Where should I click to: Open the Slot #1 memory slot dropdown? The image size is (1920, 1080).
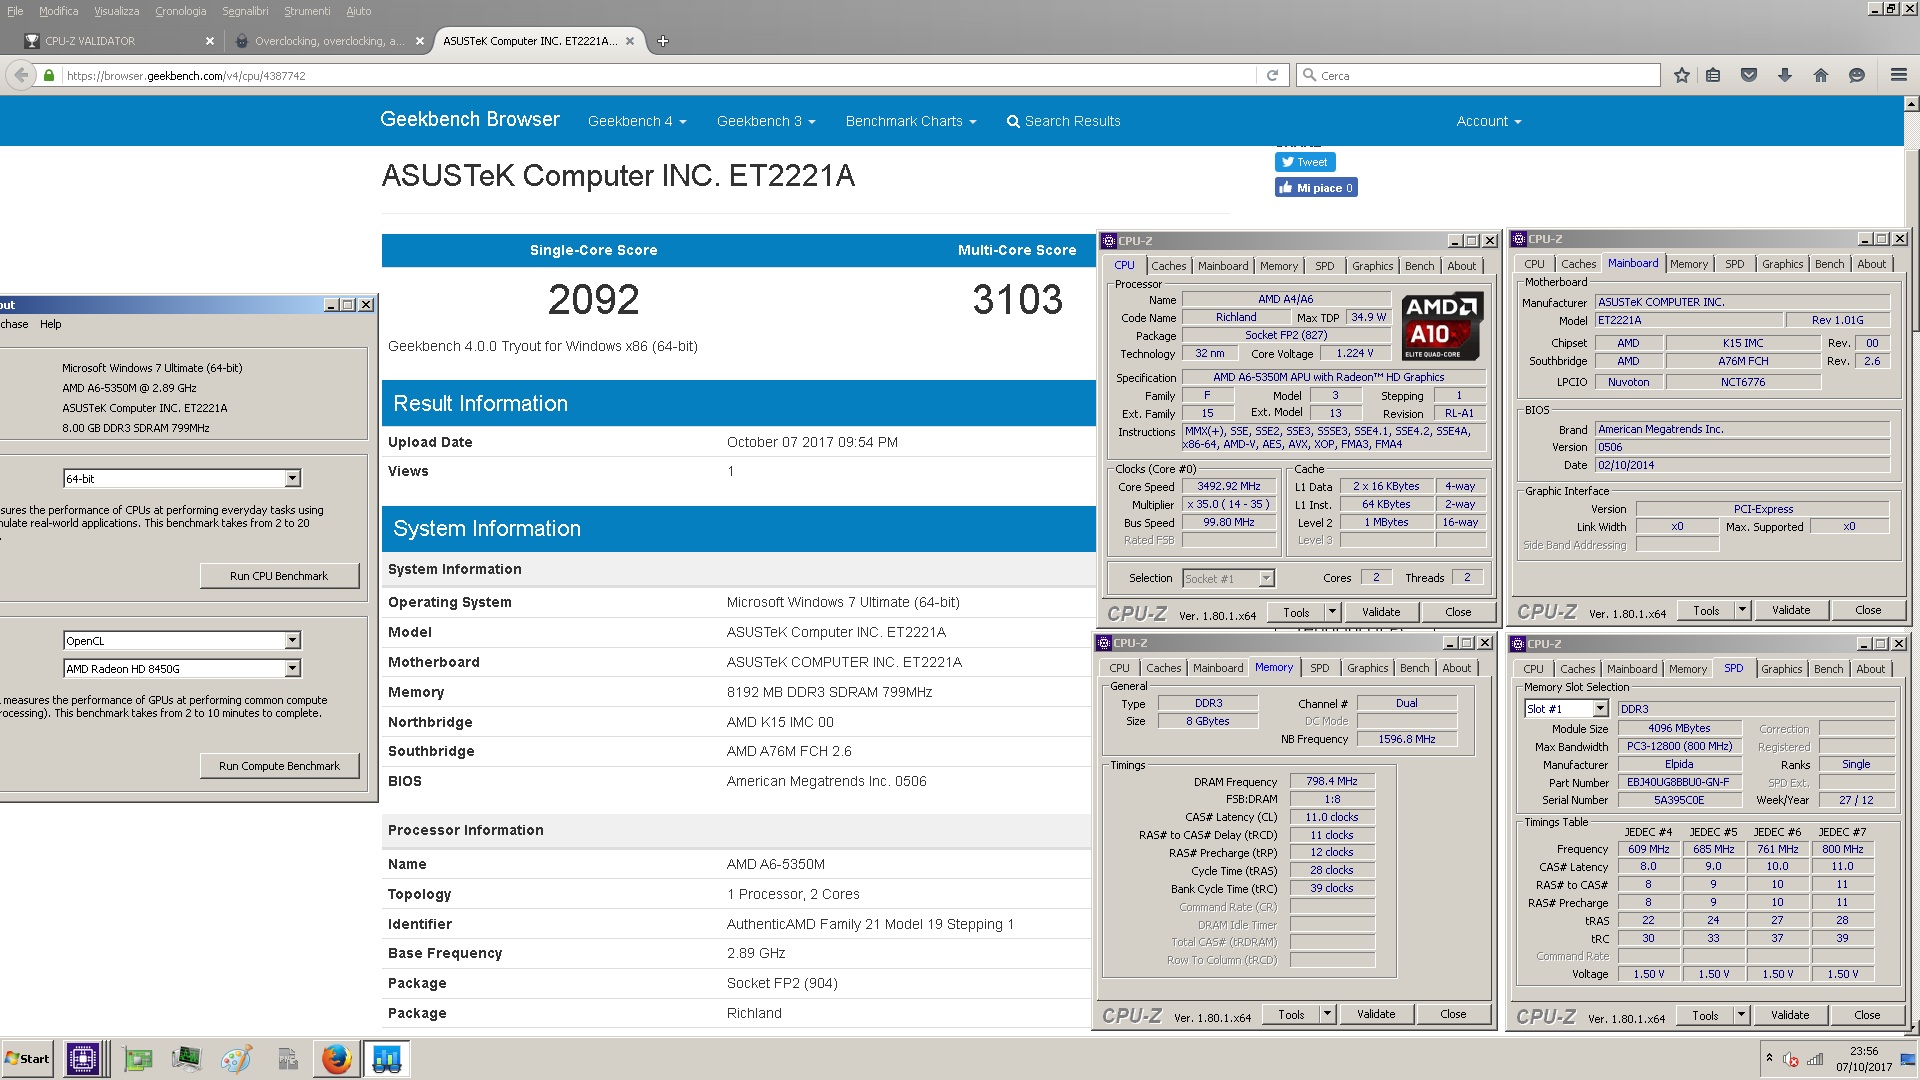click(x=1565, y=709)
